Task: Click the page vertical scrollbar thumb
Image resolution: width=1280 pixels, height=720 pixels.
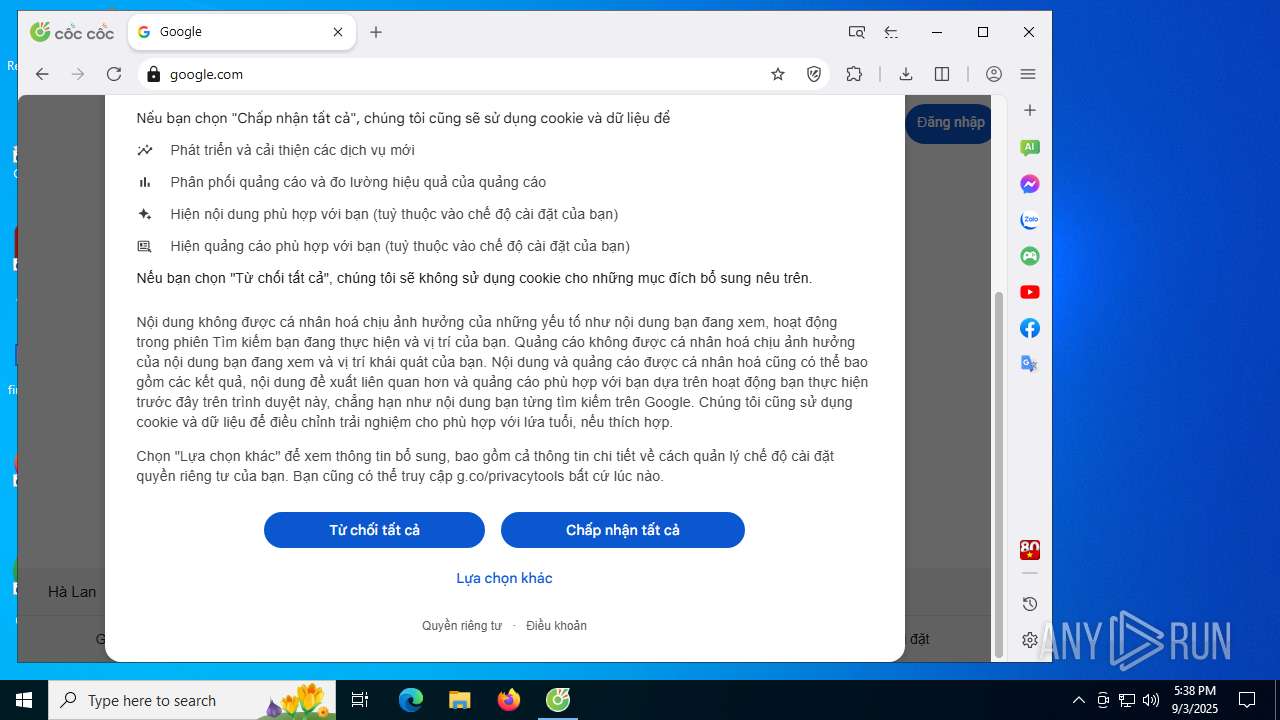Action: point(997,474)
